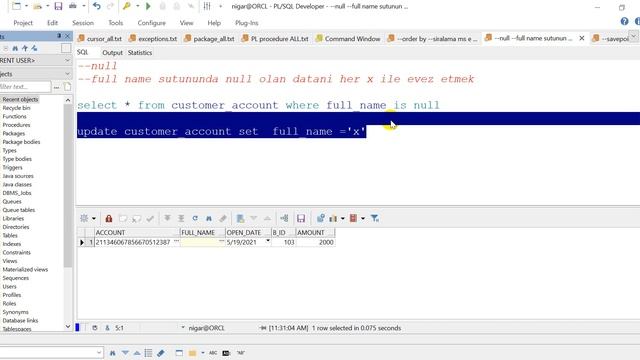Screen dimensions: 640x360
Task: Switch to the Statistics tab
Action: [140, 53]
